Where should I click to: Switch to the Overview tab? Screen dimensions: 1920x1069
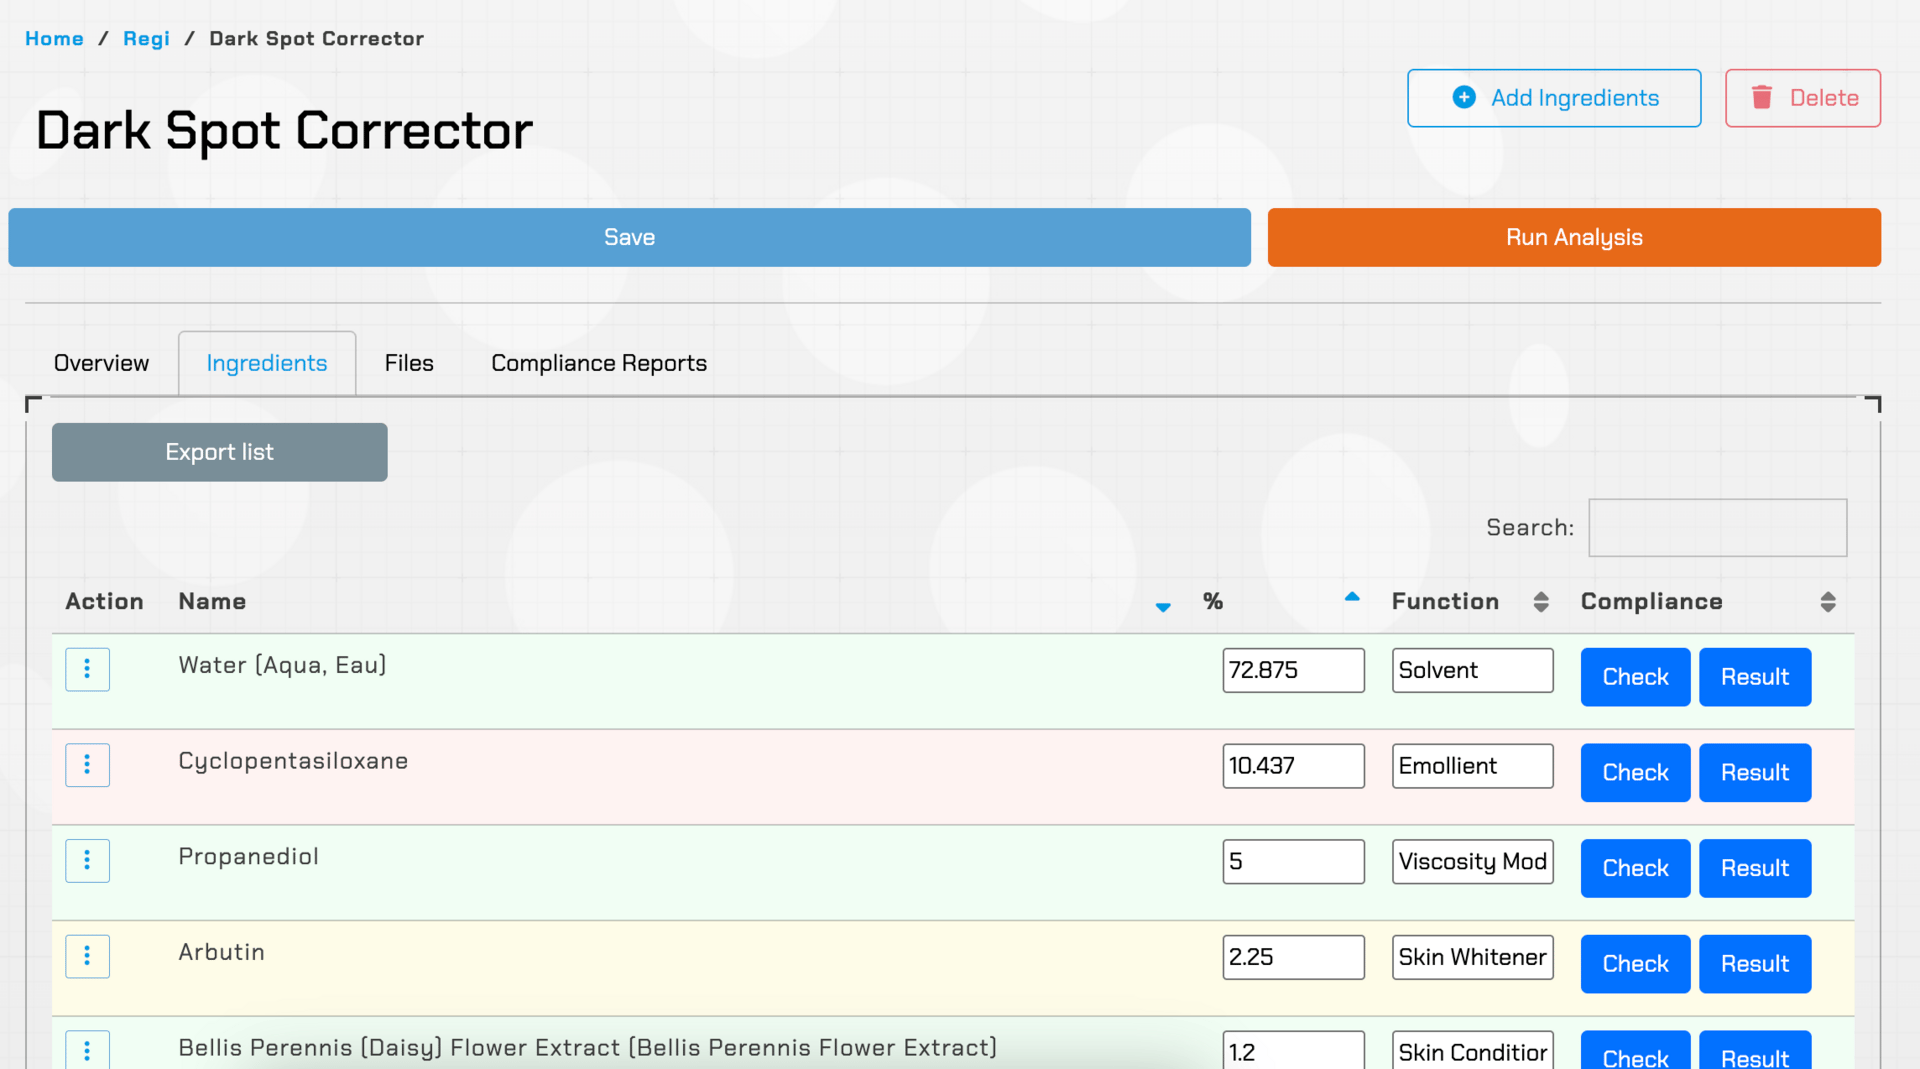(x=101, y=363)
